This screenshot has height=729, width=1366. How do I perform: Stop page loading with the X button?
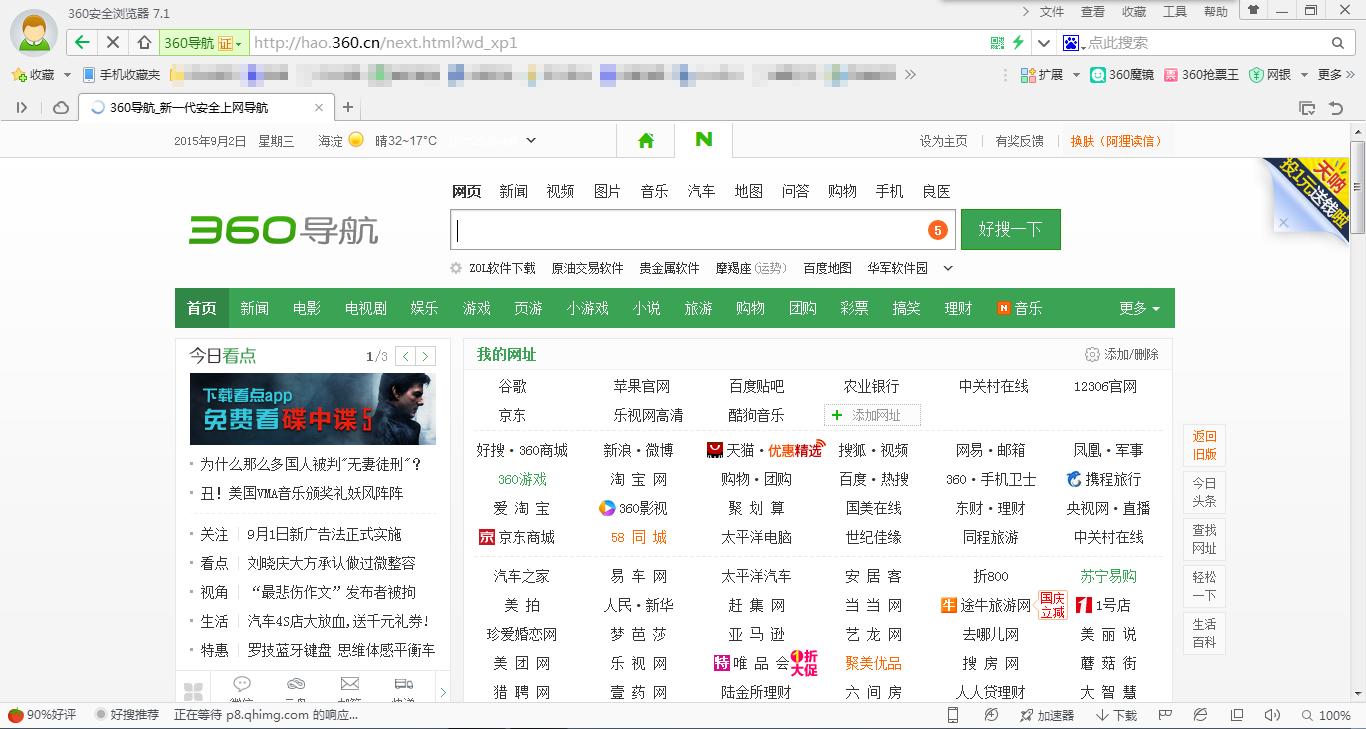click(x=113, y=43)
